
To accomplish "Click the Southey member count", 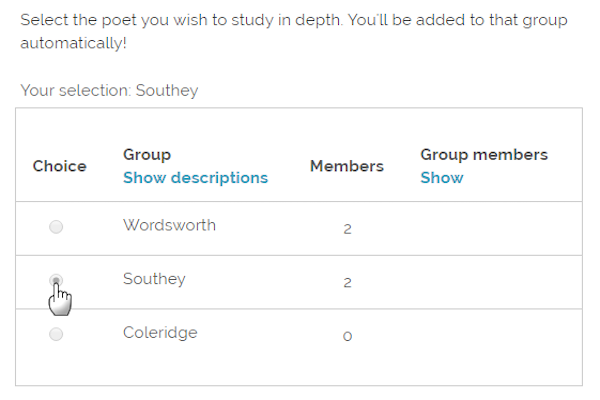I will tap(347, 282).
